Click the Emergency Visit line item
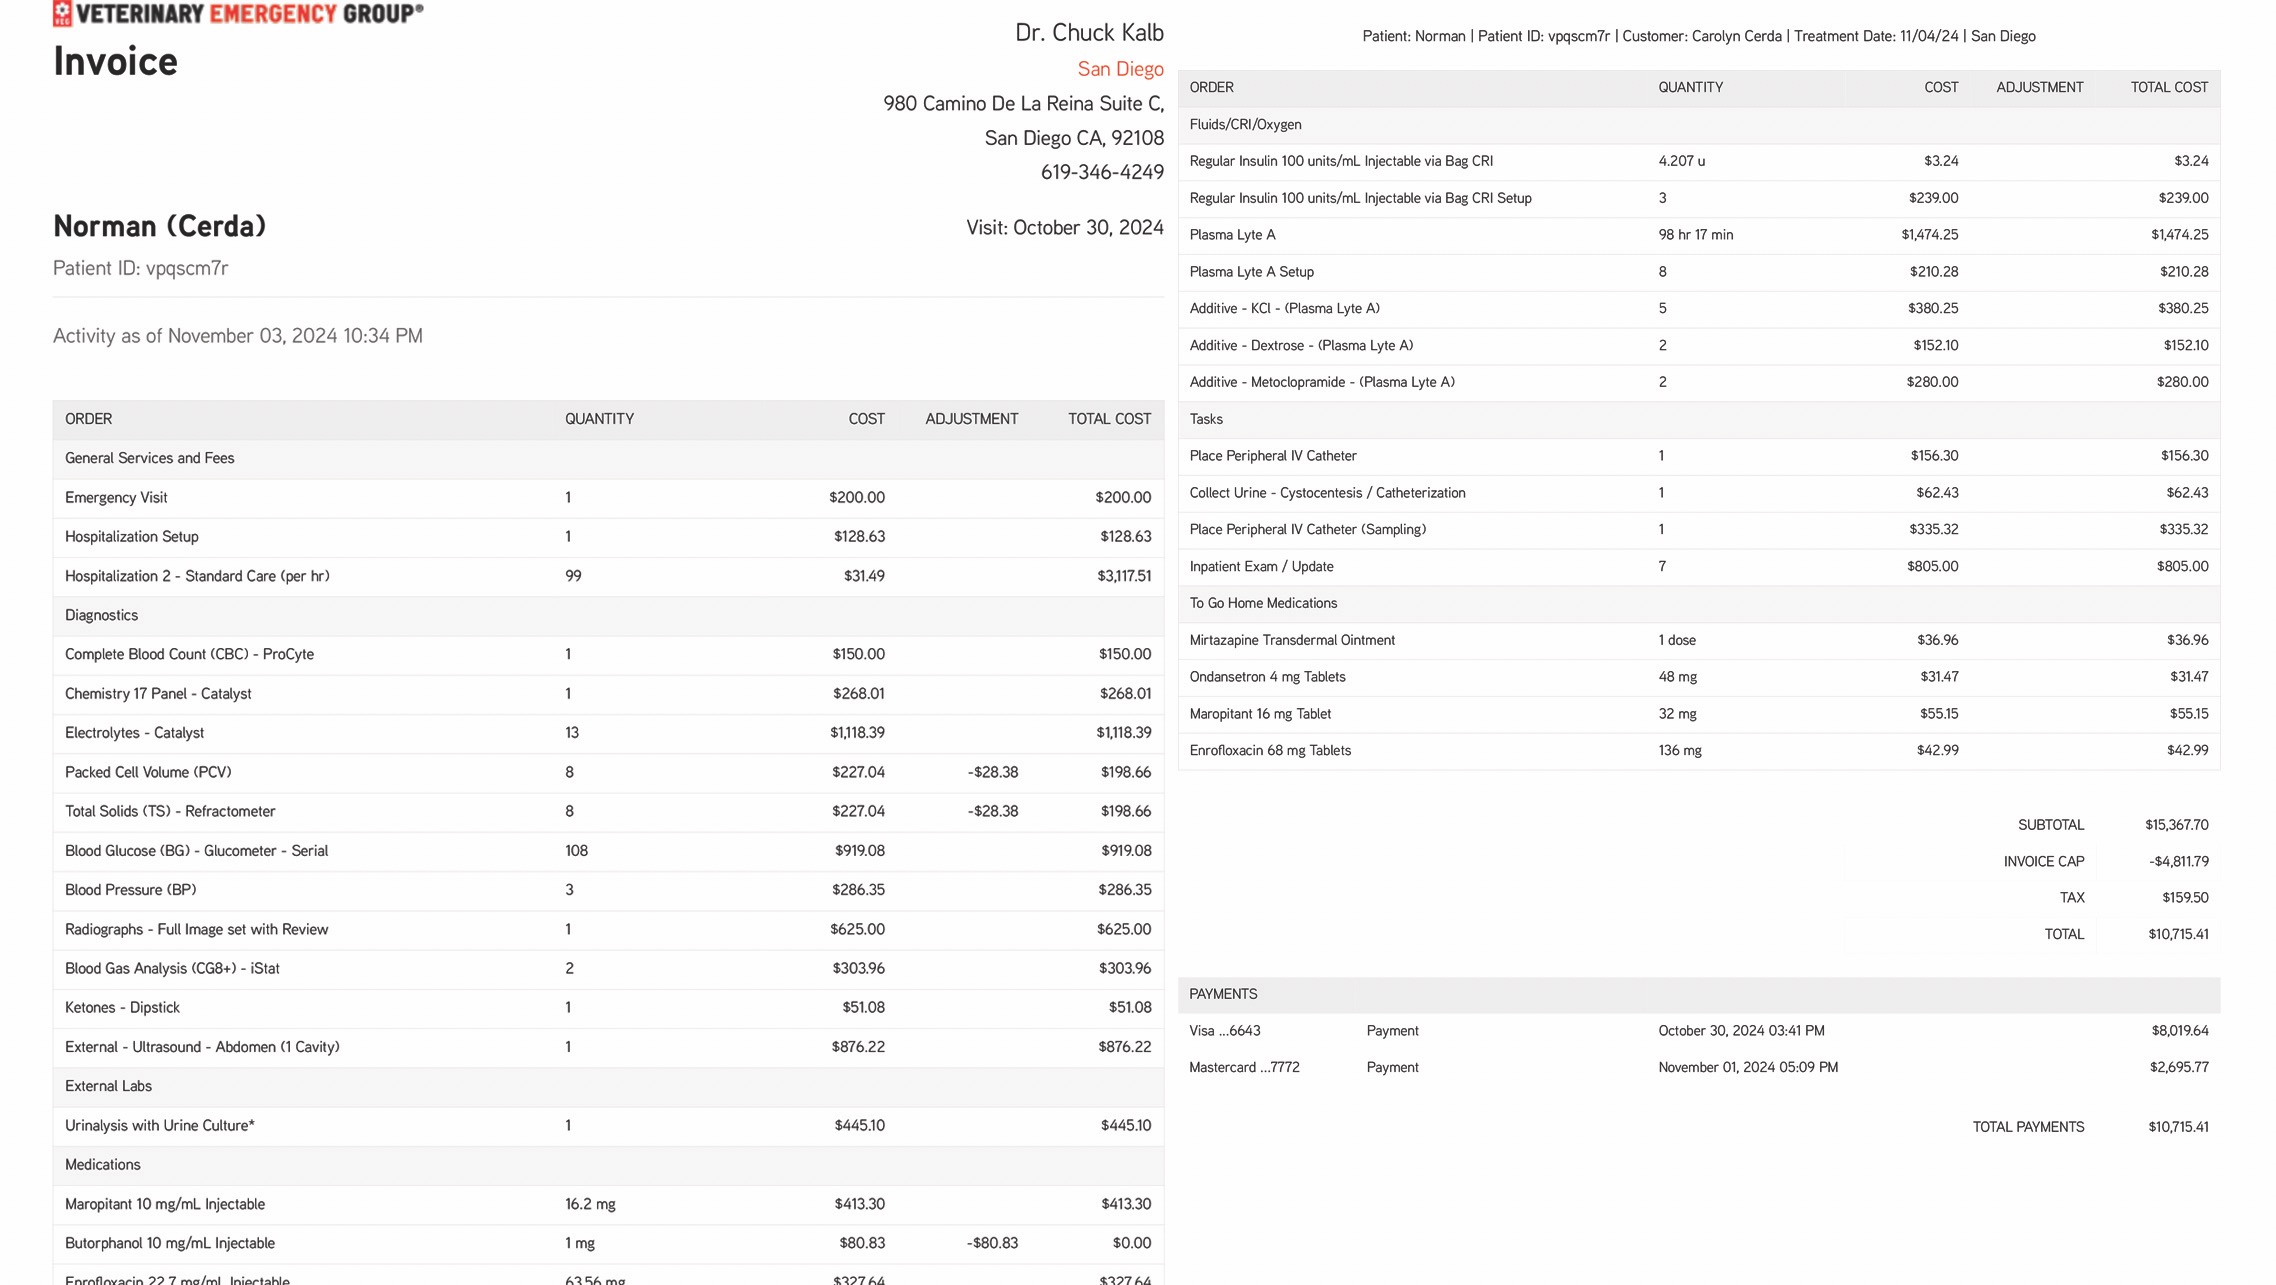This screenshot has width=2276, height=1285. point(116,498)
